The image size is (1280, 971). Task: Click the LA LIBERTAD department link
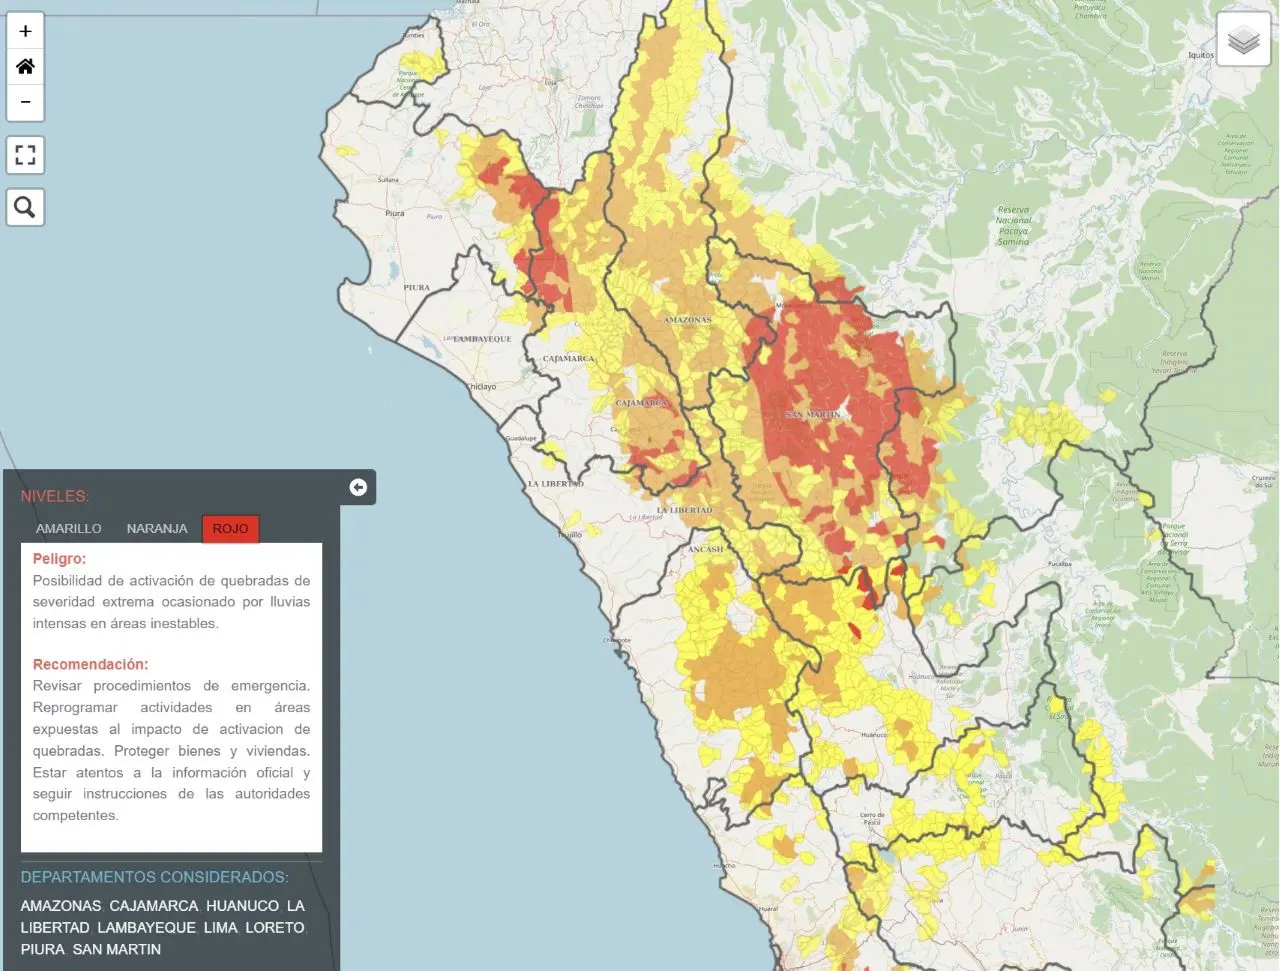pyautogui.click(x=55, y=927)
